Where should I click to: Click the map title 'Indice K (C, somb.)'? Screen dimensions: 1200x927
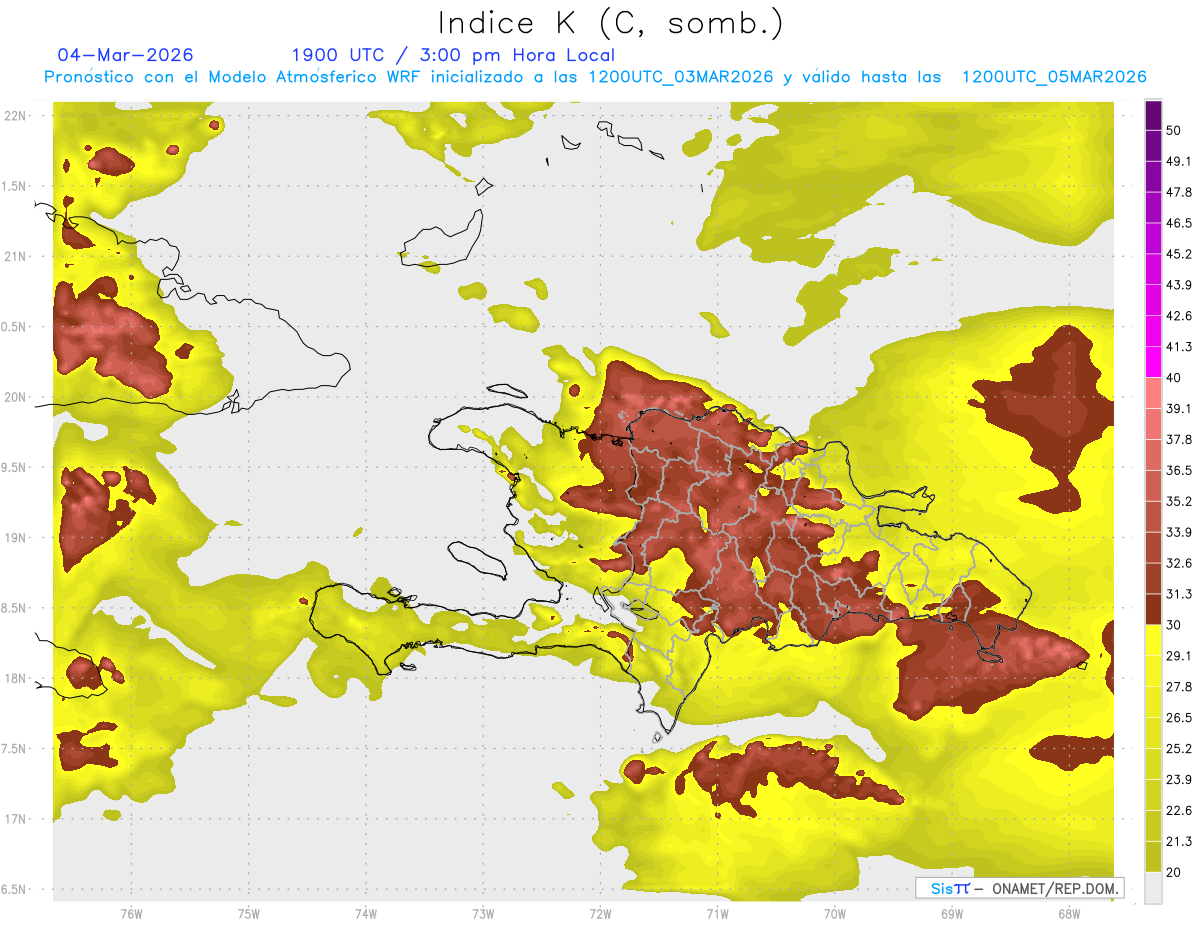pos(611,23)
